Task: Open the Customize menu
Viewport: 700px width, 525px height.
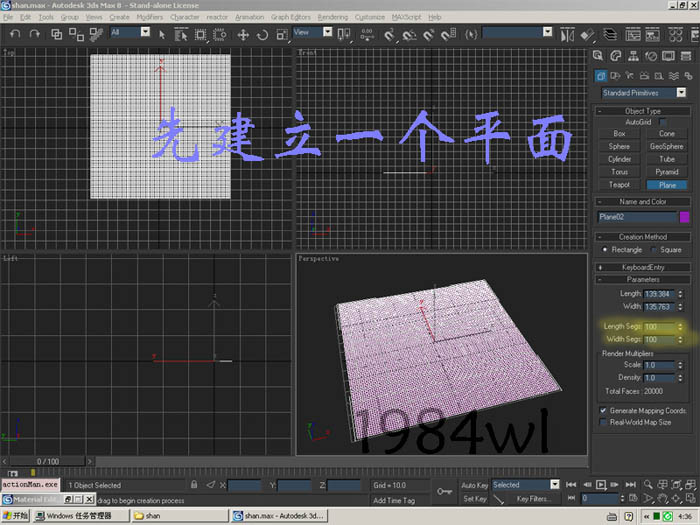Action: coord(370,17)
